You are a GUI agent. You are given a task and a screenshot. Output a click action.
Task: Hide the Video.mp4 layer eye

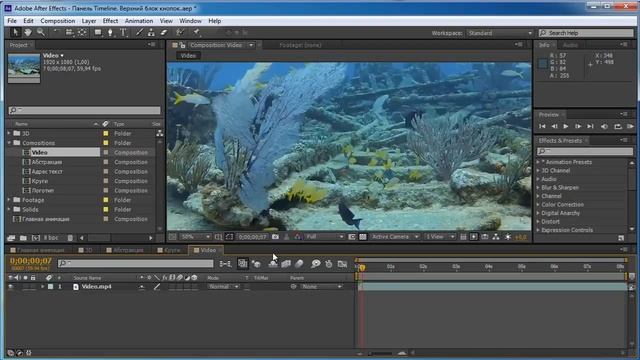tap(11, 287)
